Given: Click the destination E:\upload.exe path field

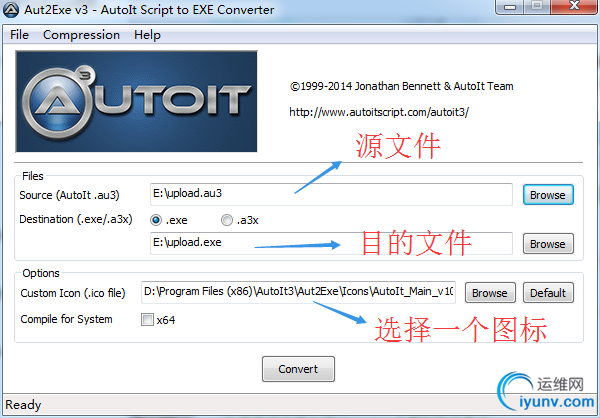Looking at the screenshot, I should point(331,243).
